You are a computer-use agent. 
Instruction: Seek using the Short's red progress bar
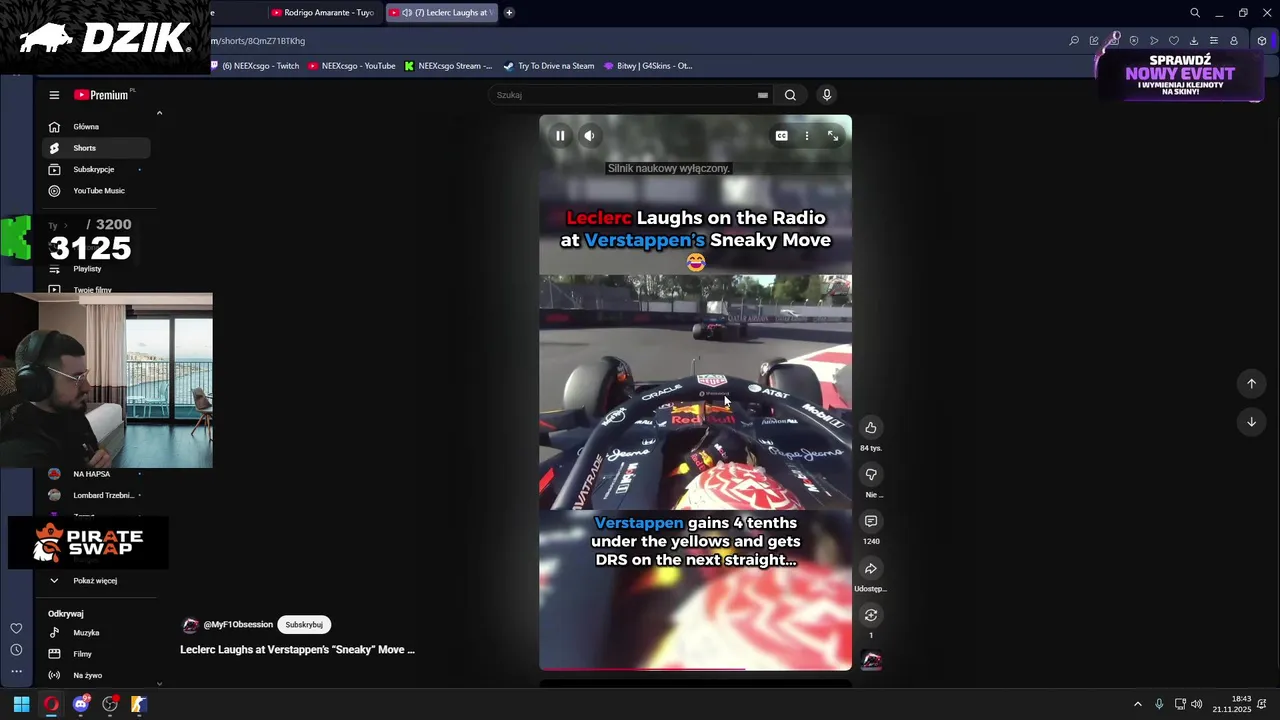coord(695,669)
